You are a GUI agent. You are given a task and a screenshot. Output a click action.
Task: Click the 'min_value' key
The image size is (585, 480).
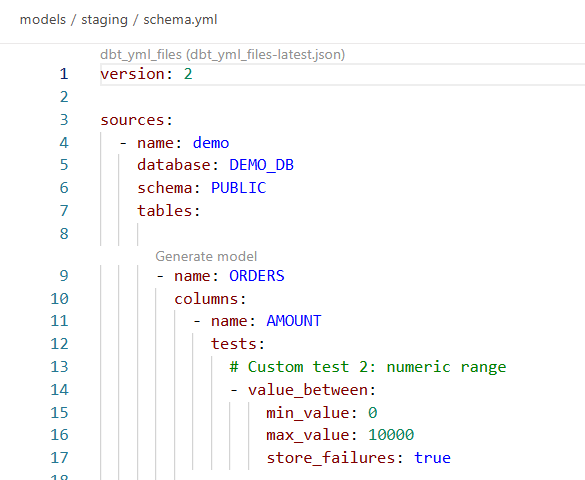pos(308,413)
